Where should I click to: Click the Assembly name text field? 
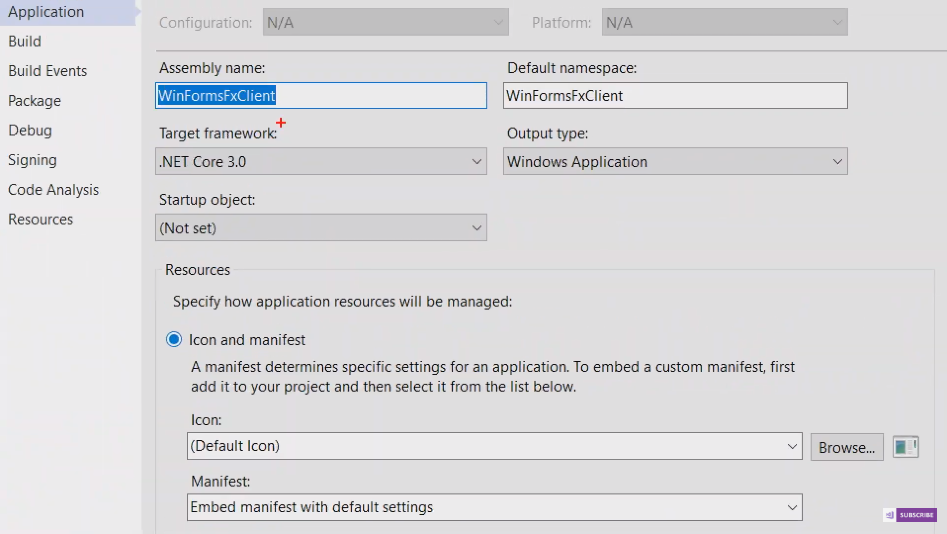[321, 96]
